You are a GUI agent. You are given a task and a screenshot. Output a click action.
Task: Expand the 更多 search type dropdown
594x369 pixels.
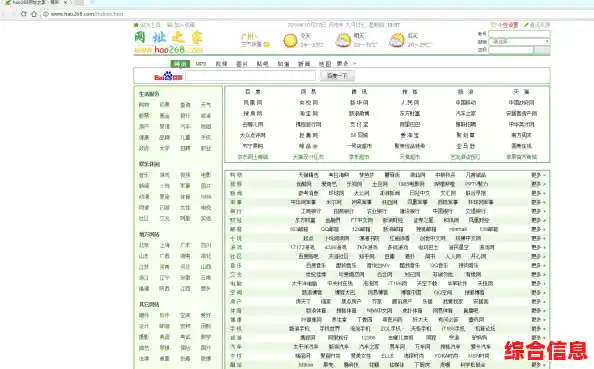click(x=346, y=64)
